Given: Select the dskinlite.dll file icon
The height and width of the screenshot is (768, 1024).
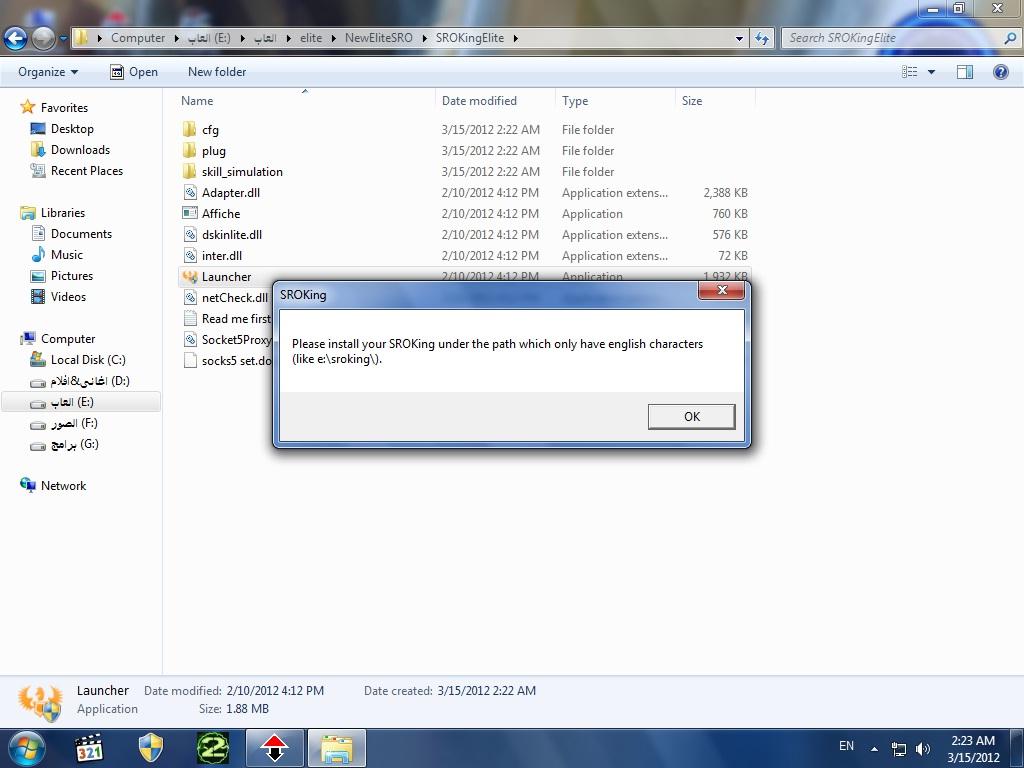Looking at the screenshot, I should coord(189,234).
